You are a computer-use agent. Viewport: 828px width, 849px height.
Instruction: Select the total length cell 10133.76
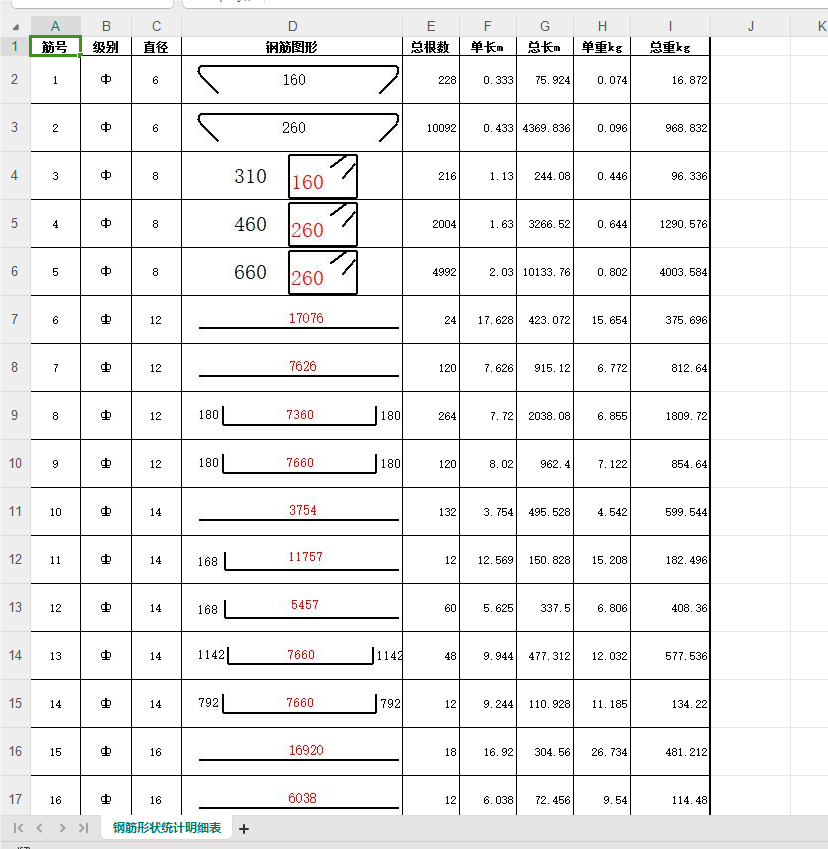click(545, 272)
